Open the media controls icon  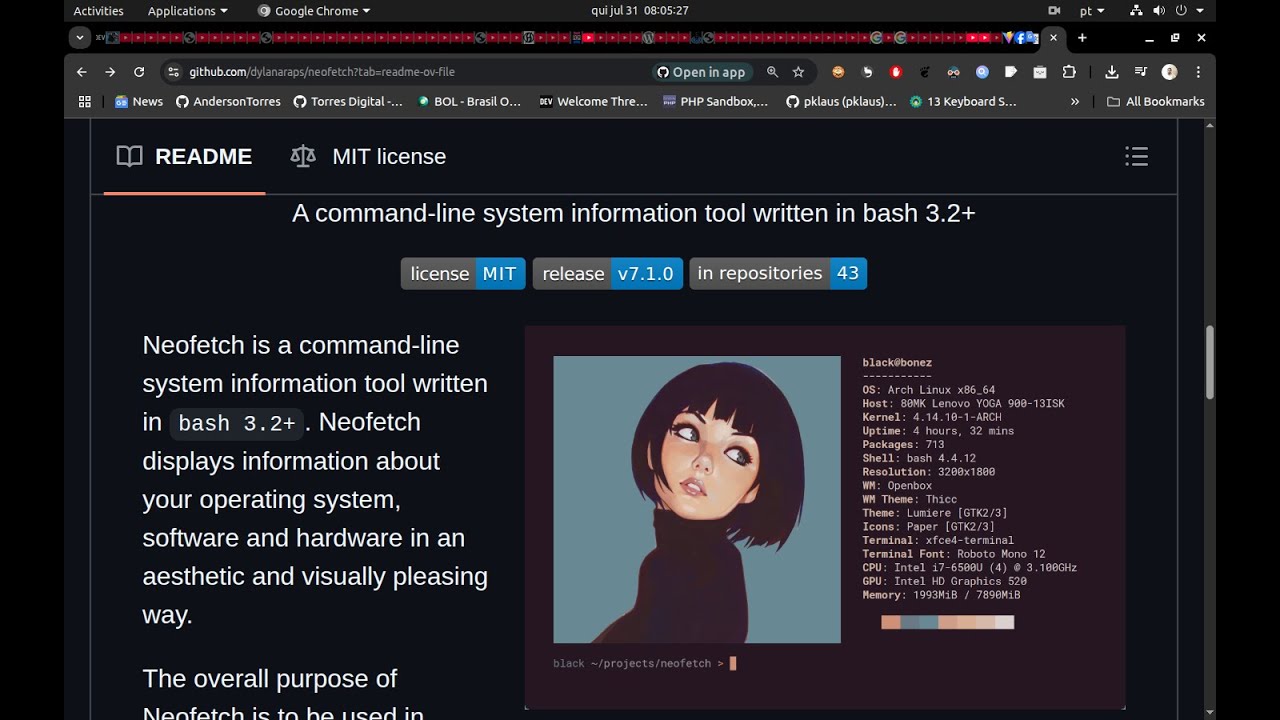point(1140,72)
